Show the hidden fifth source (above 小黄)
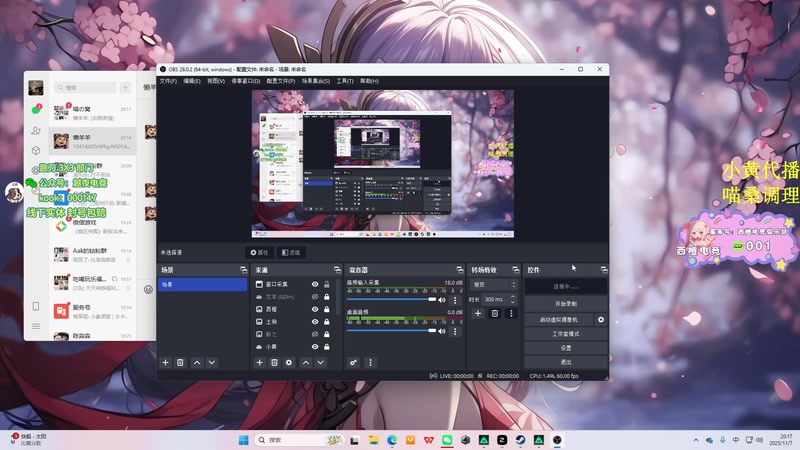 coord(315,334)
